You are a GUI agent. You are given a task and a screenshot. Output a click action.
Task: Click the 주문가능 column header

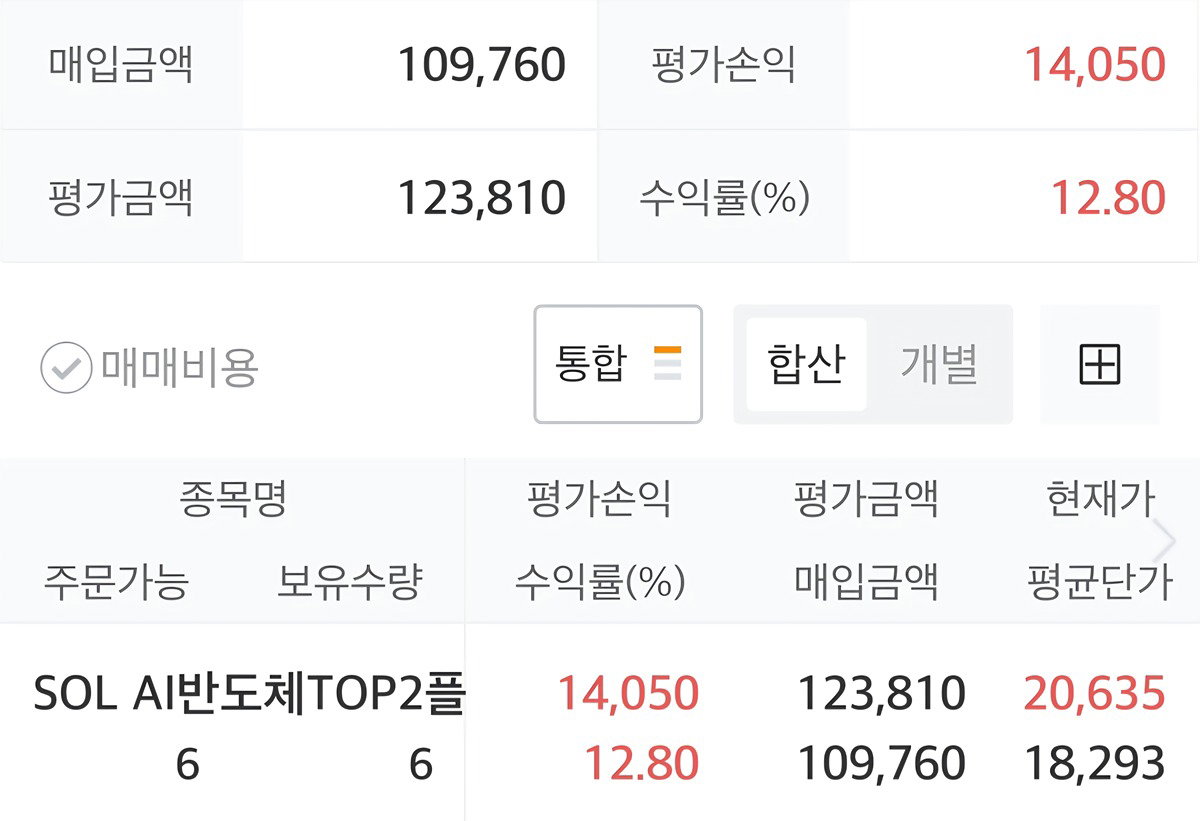(116, 581)
